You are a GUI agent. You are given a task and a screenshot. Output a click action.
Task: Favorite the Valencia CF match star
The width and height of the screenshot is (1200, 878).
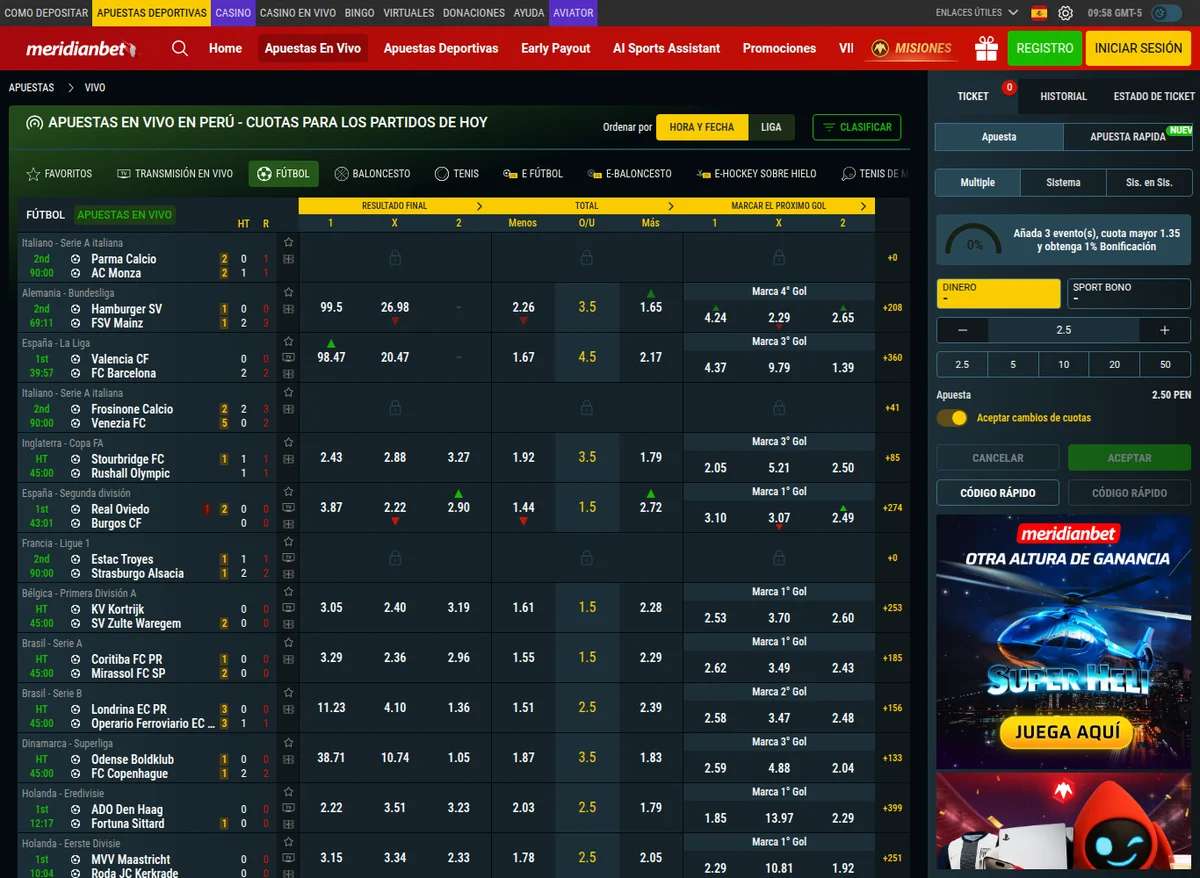click(x=289, y=342)
